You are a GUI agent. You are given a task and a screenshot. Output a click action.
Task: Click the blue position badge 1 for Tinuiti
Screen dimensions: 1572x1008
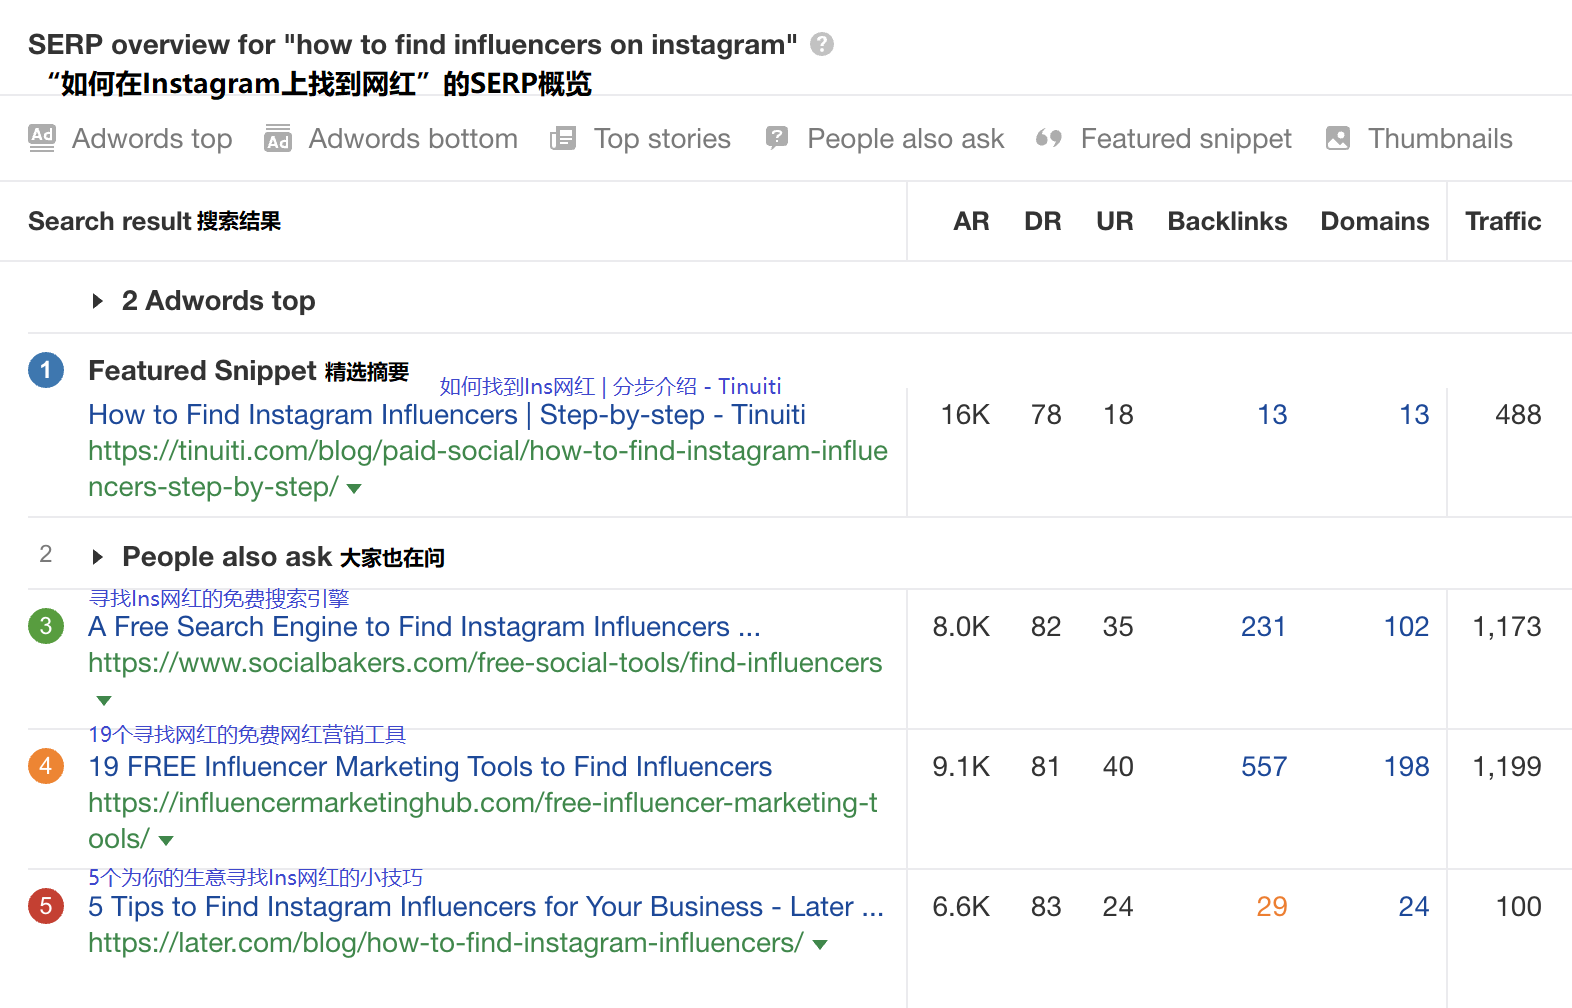click(45, 370)
